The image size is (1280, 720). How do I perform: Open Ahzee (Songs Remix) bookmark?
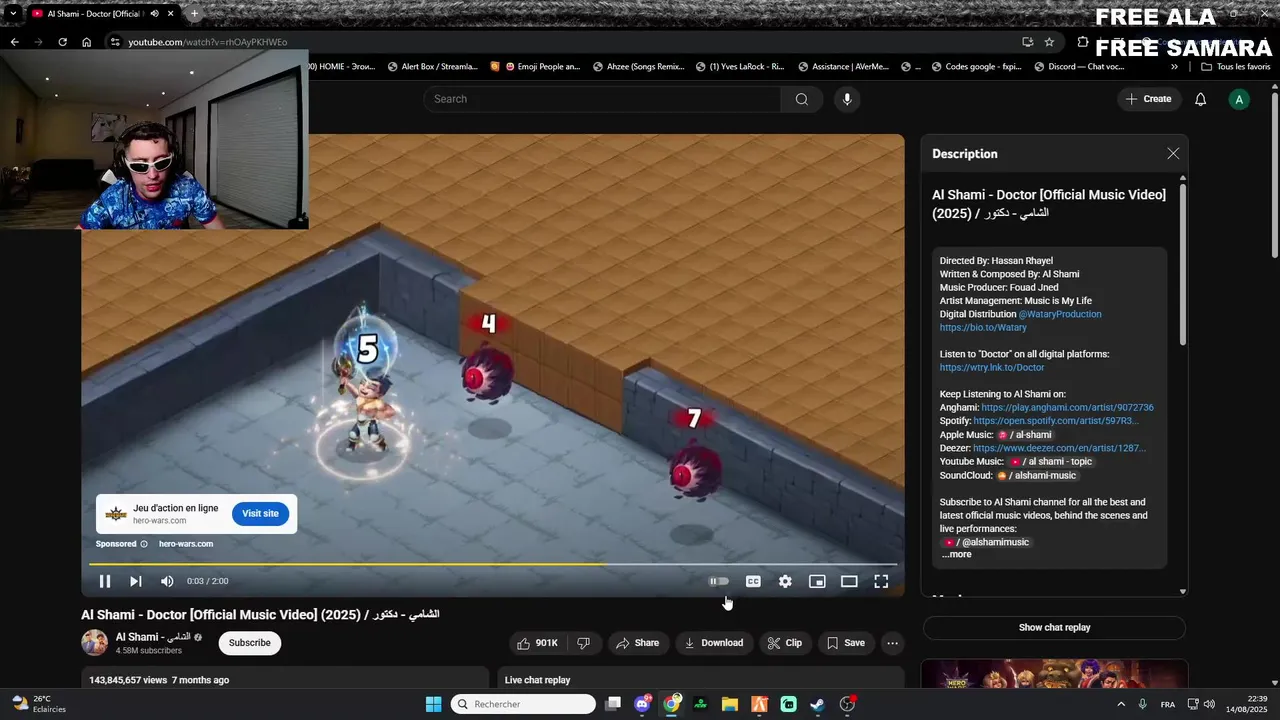point(638,67)
